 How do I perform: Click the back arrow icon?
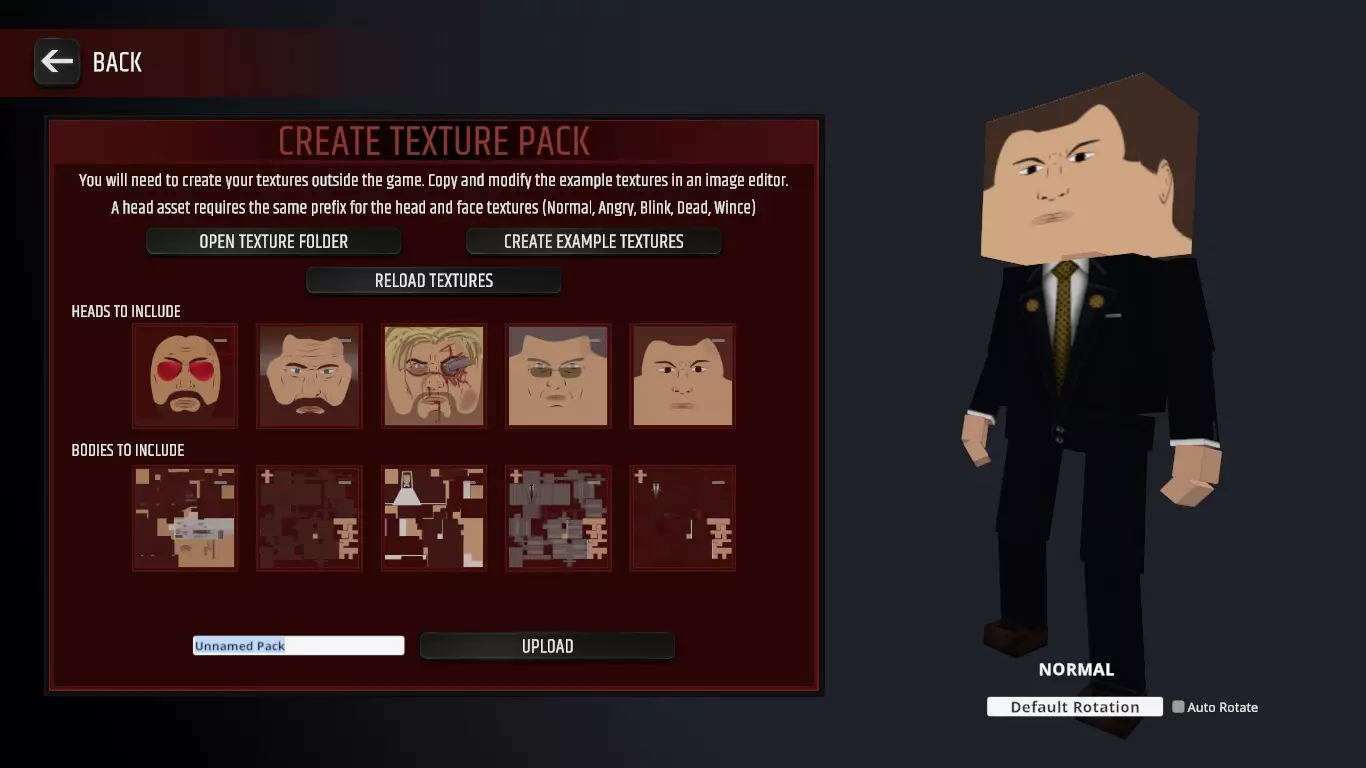click(57, 62)
